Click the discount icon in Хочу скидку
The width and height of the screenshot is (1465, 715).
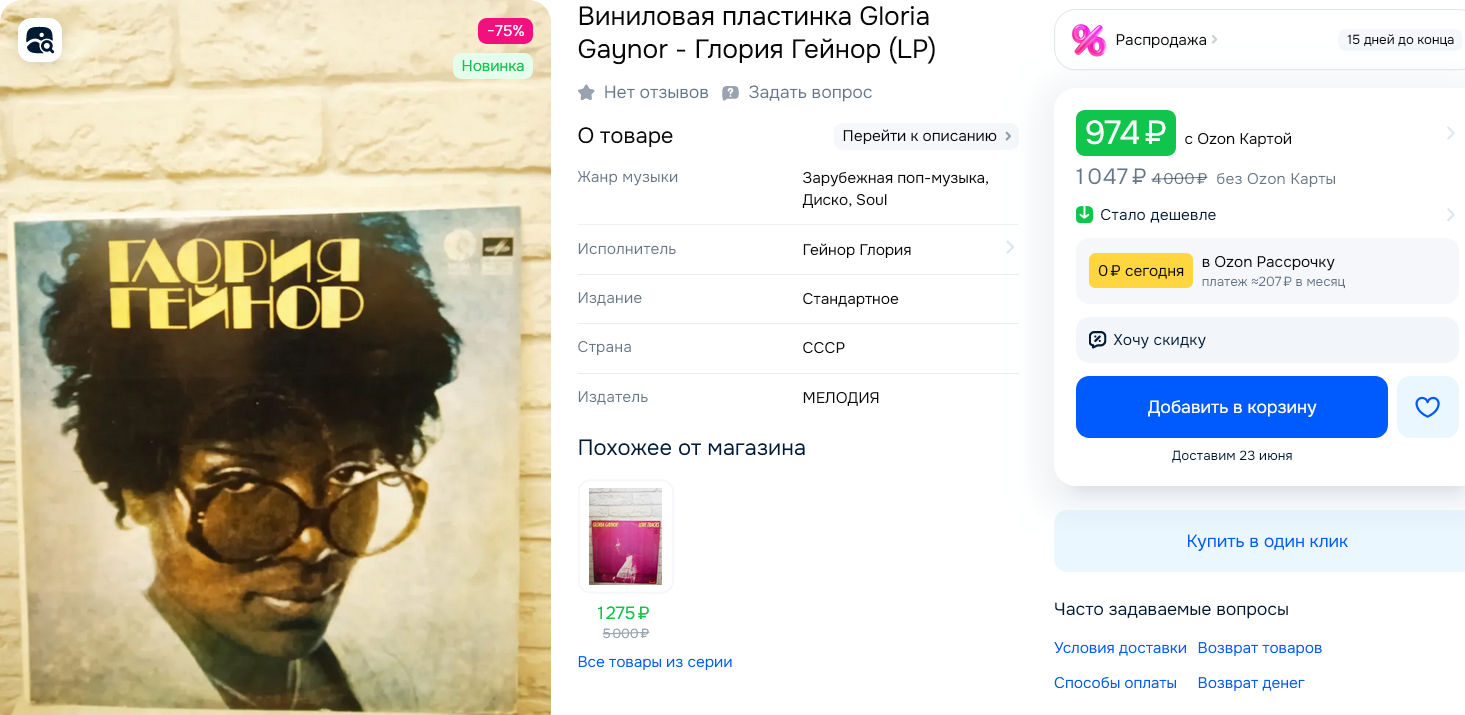(x=1097, y=340)
